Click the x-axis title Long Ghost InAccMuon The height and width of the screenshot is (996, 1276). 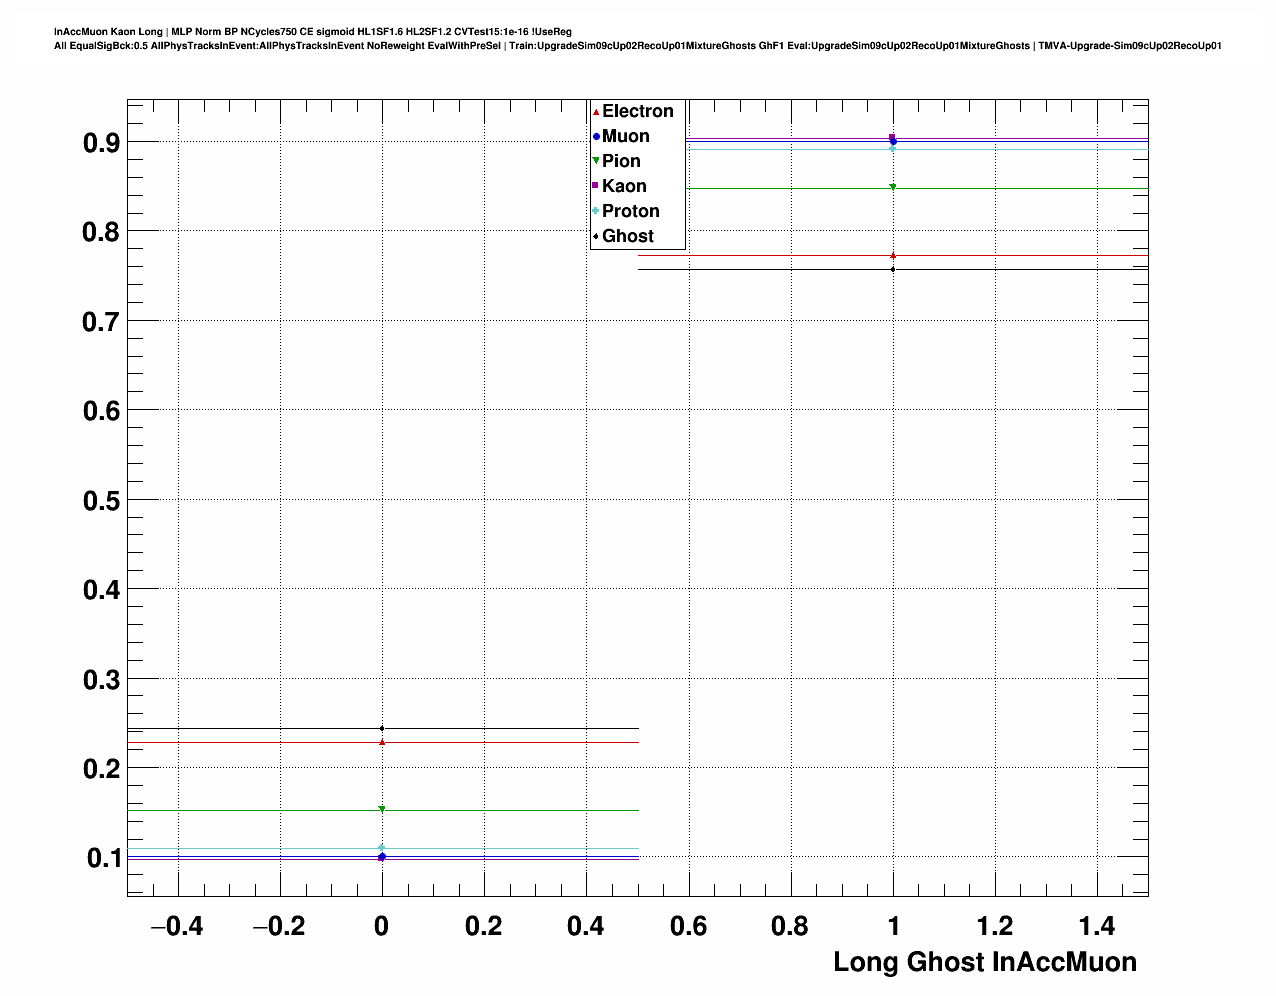(x=984, y=962)
